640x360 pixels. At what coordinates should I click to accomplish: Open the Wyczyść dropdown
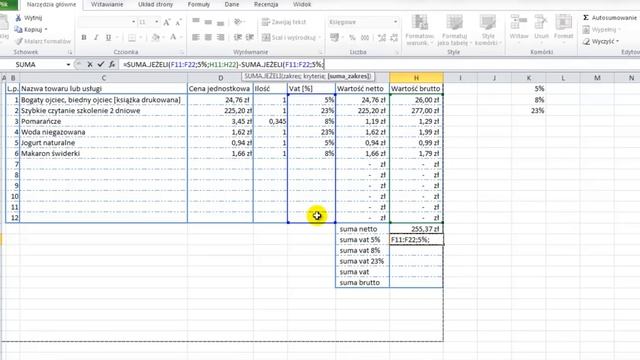[x=600, y=41]
